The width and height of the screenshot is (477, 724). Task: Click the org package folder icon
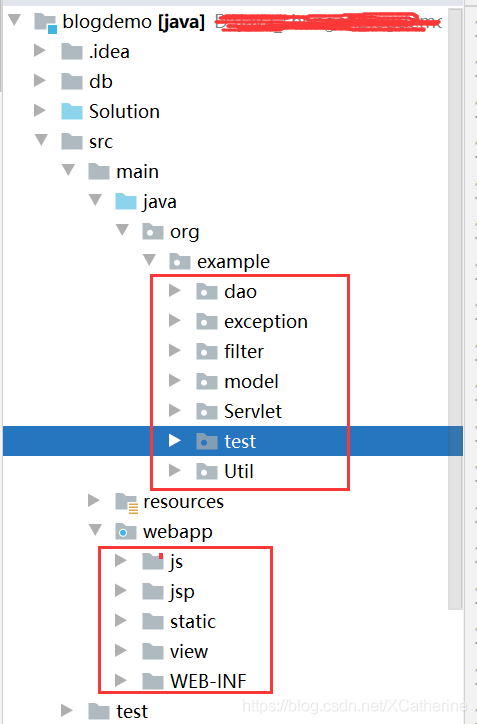point(153,231)
